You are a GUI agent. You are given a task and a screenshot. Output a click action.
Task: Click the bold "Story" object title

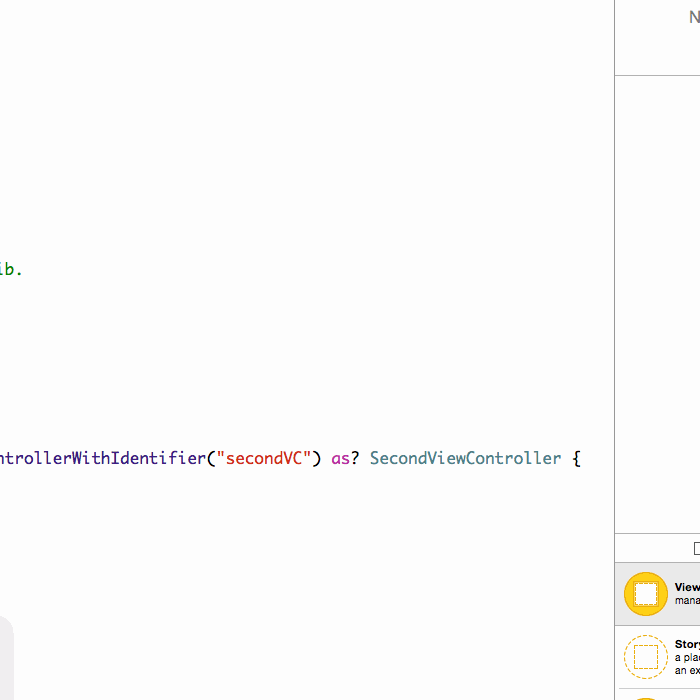[687, 645]
